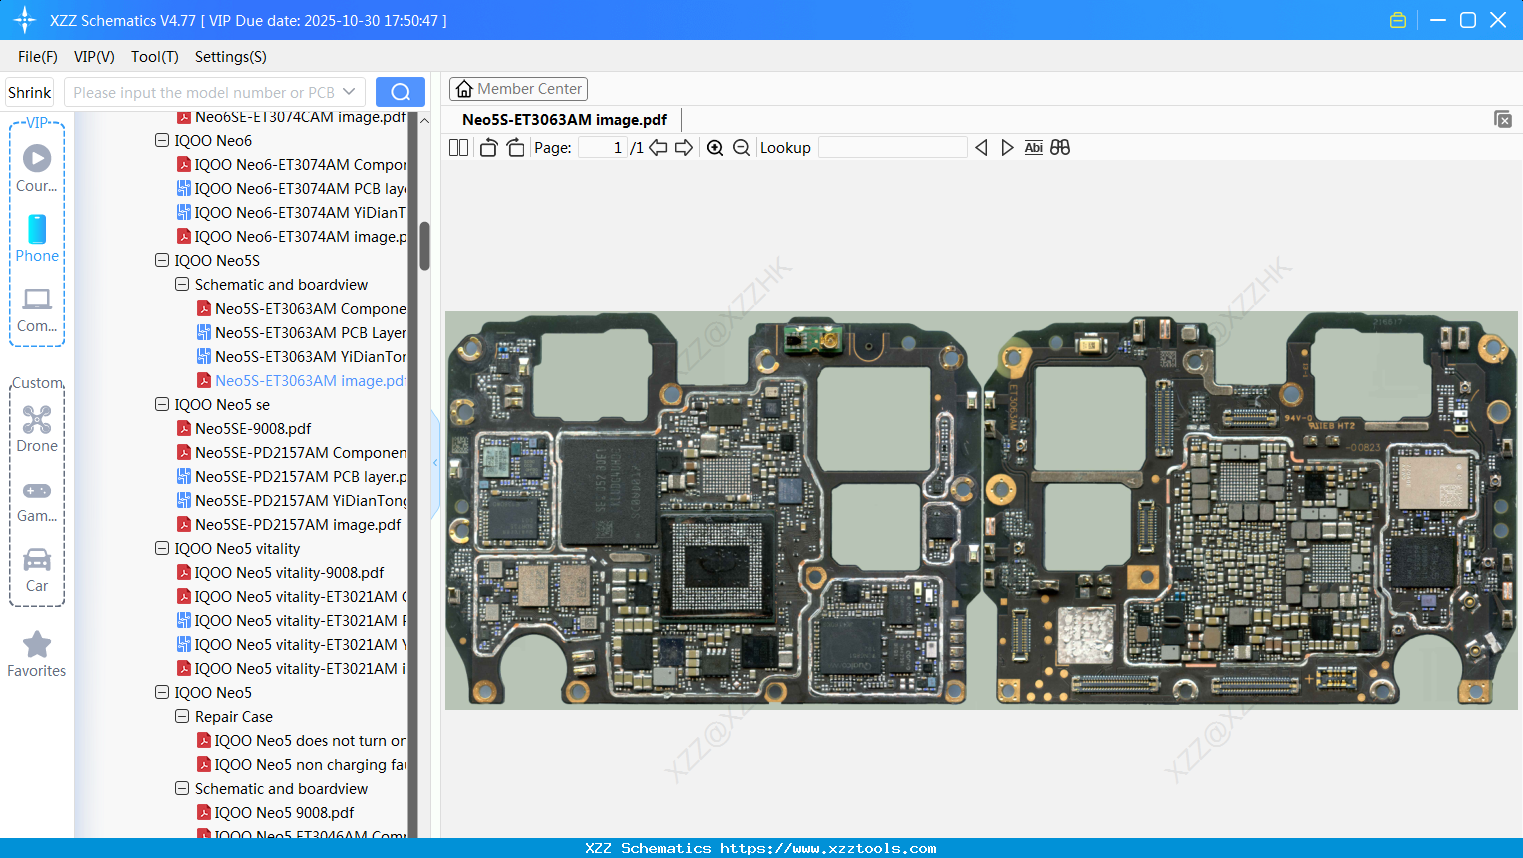
Task: Click the zoom out magnifier icon
Action: click(741, 148)
